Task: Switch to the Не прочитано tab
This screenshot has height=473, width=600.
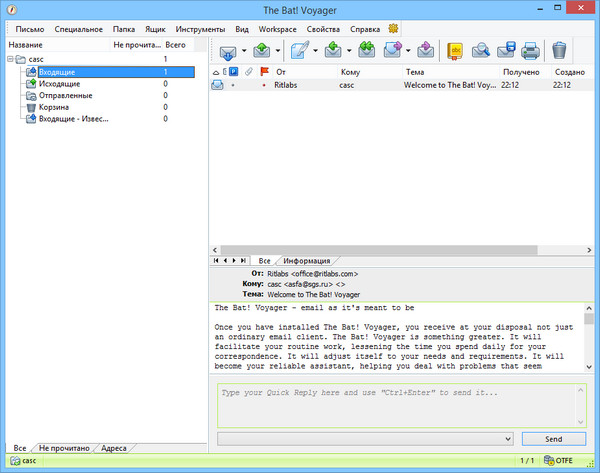Action: [x=64, y=448]
